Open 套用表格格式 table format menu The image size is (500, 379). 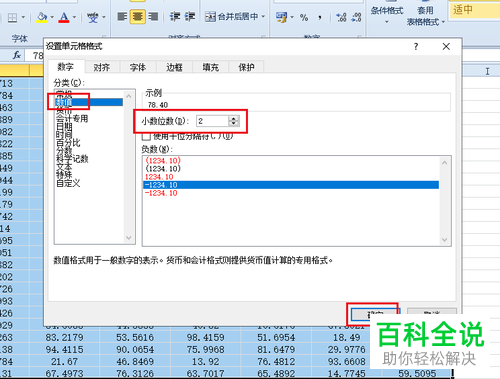pos(425,16)
